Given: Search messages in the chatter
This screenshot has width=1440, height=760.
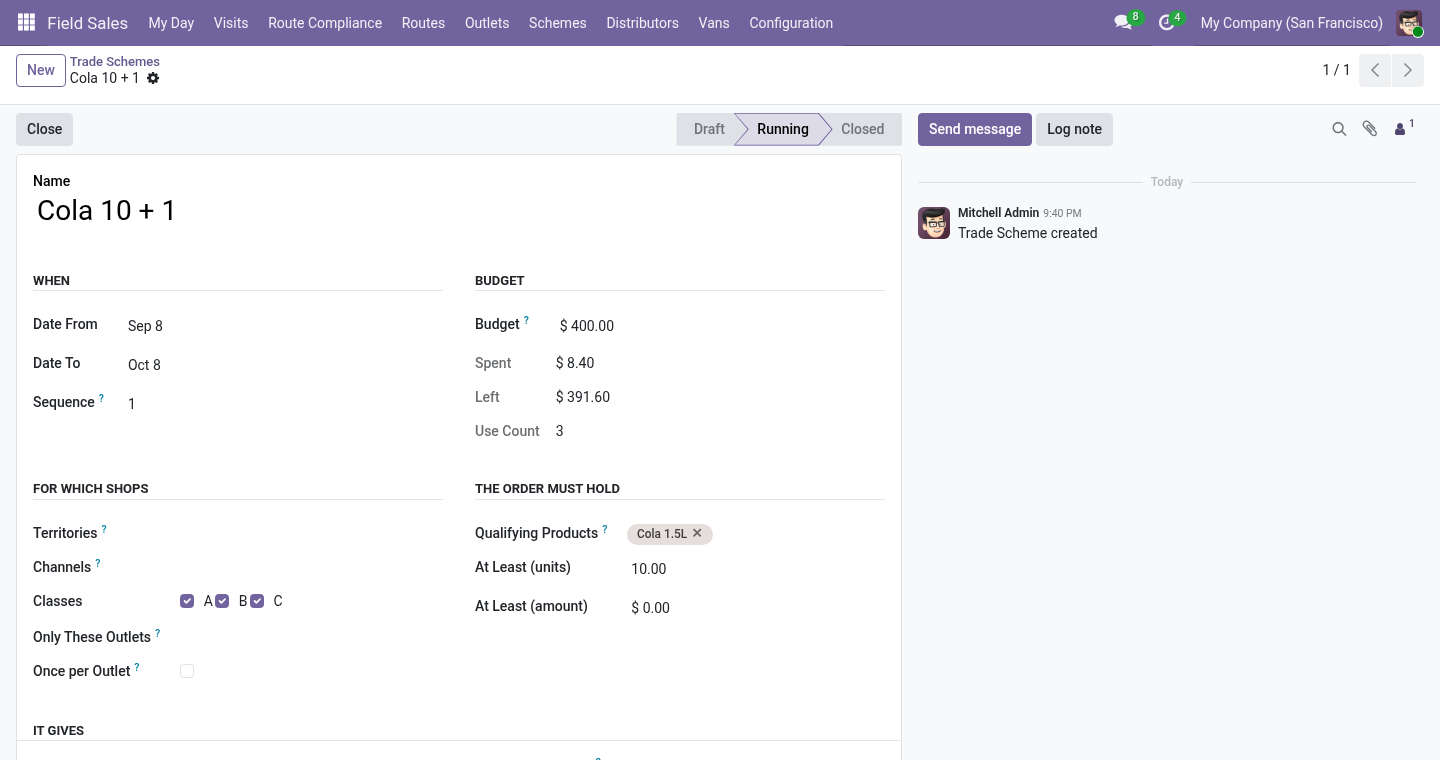Looking at the screenshot, I should click(1339, 129).
